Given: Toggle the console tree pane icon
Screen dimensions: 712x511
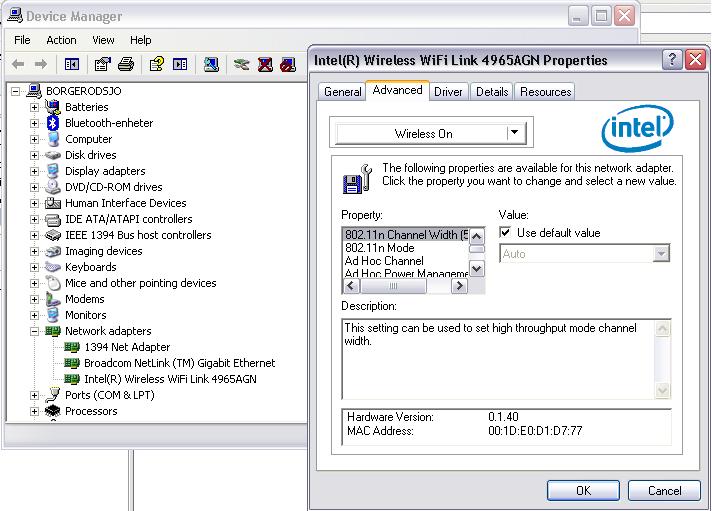Looking at the screenshot, I should [72, 64].
